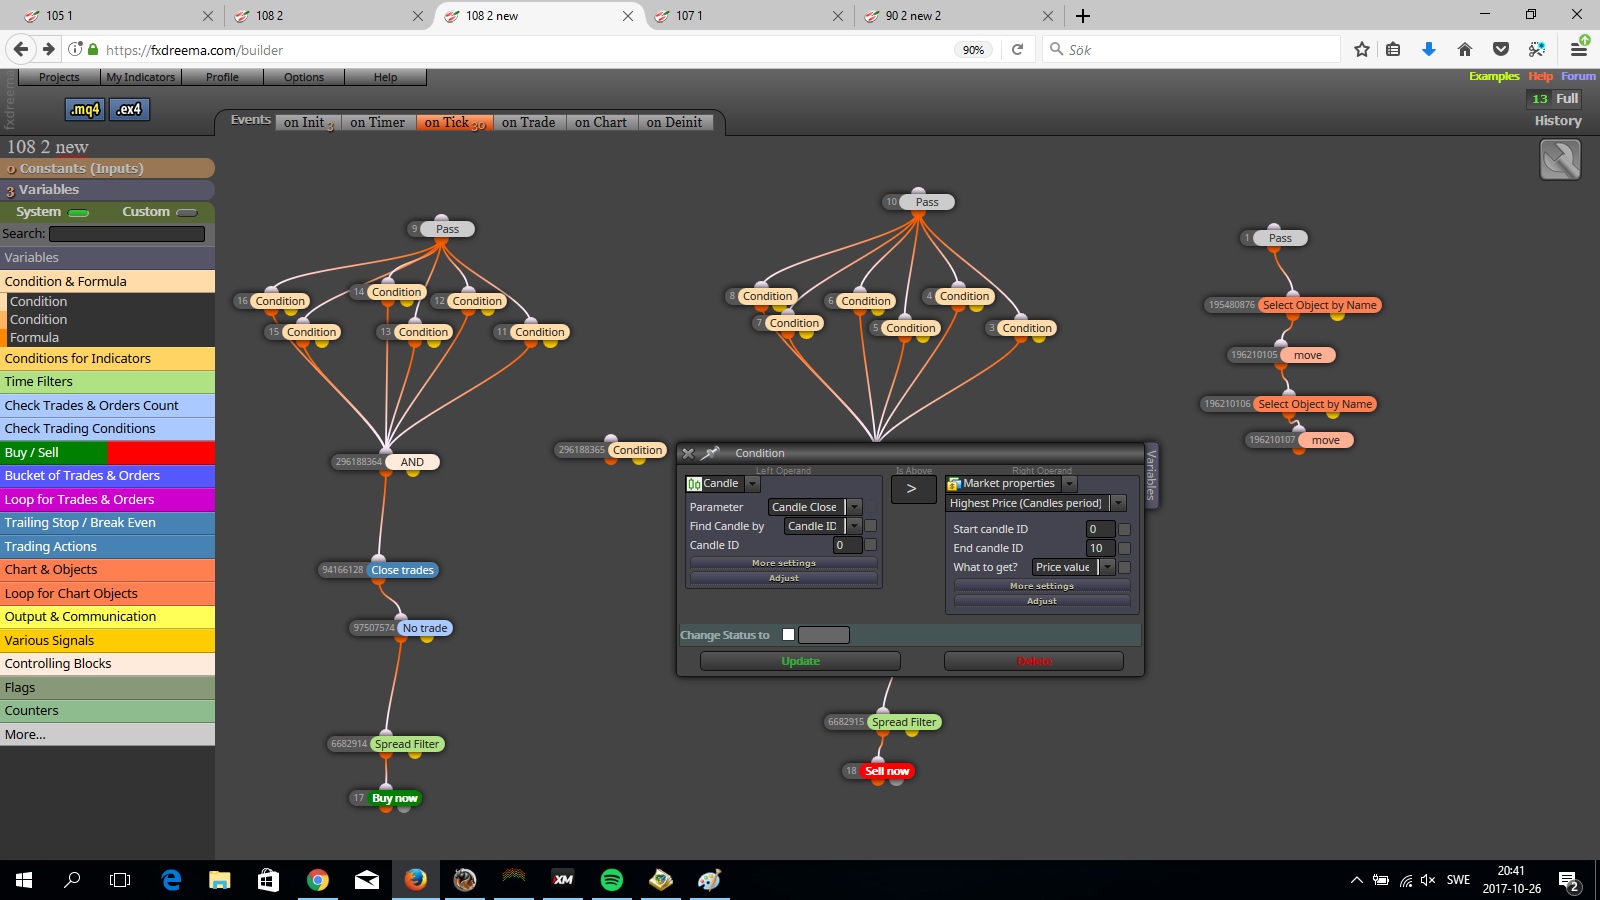Export the project as .ex4
The height and width of the screenshot is (900, 1600).
(129, 109)
